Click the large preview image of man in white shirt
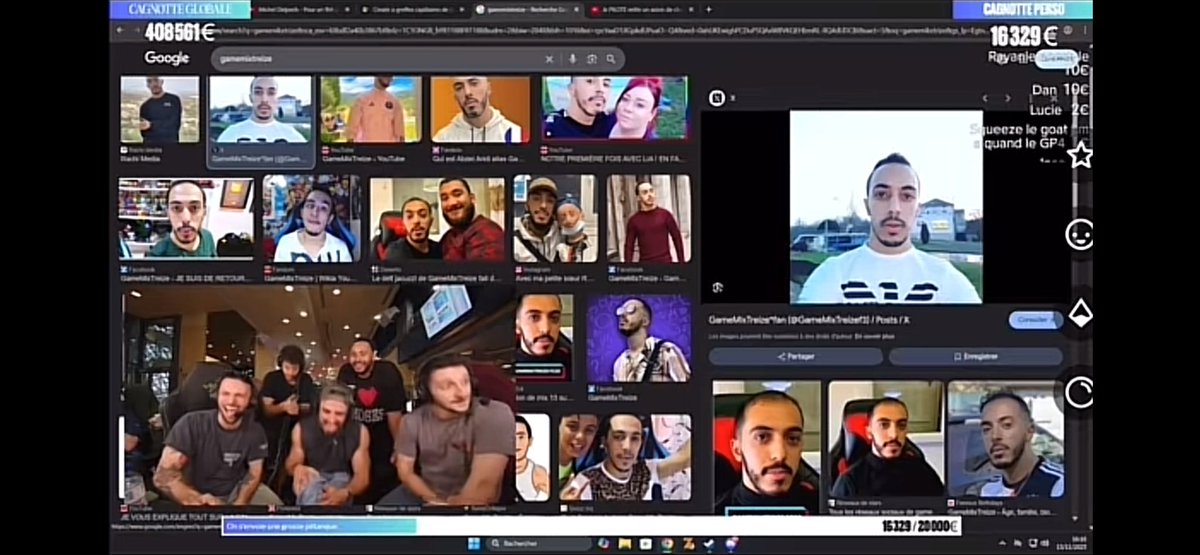The width and height of the screenshot is (1200, 555). coord(886,207)
